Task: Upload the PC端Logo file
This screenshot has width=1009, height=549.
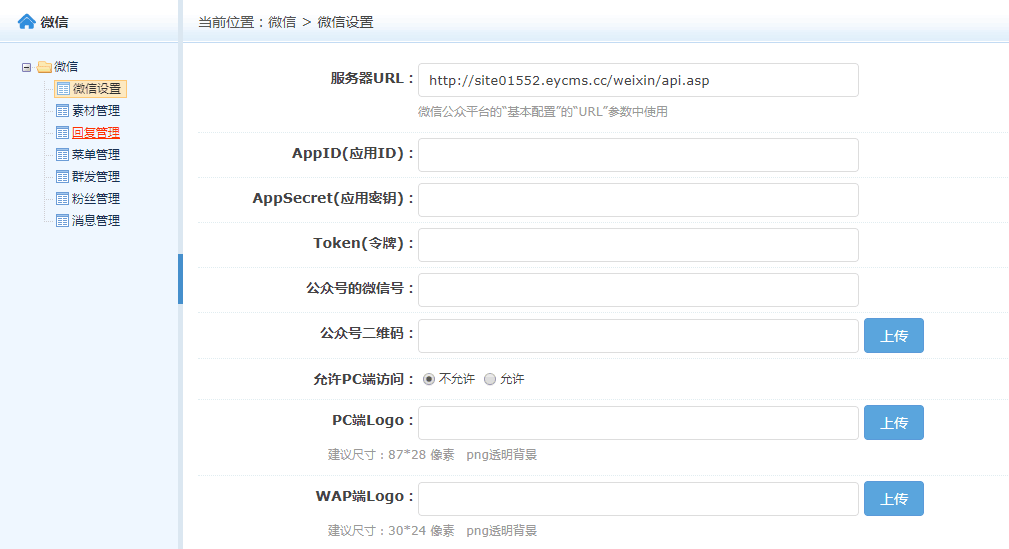Action: coord(893,423)
